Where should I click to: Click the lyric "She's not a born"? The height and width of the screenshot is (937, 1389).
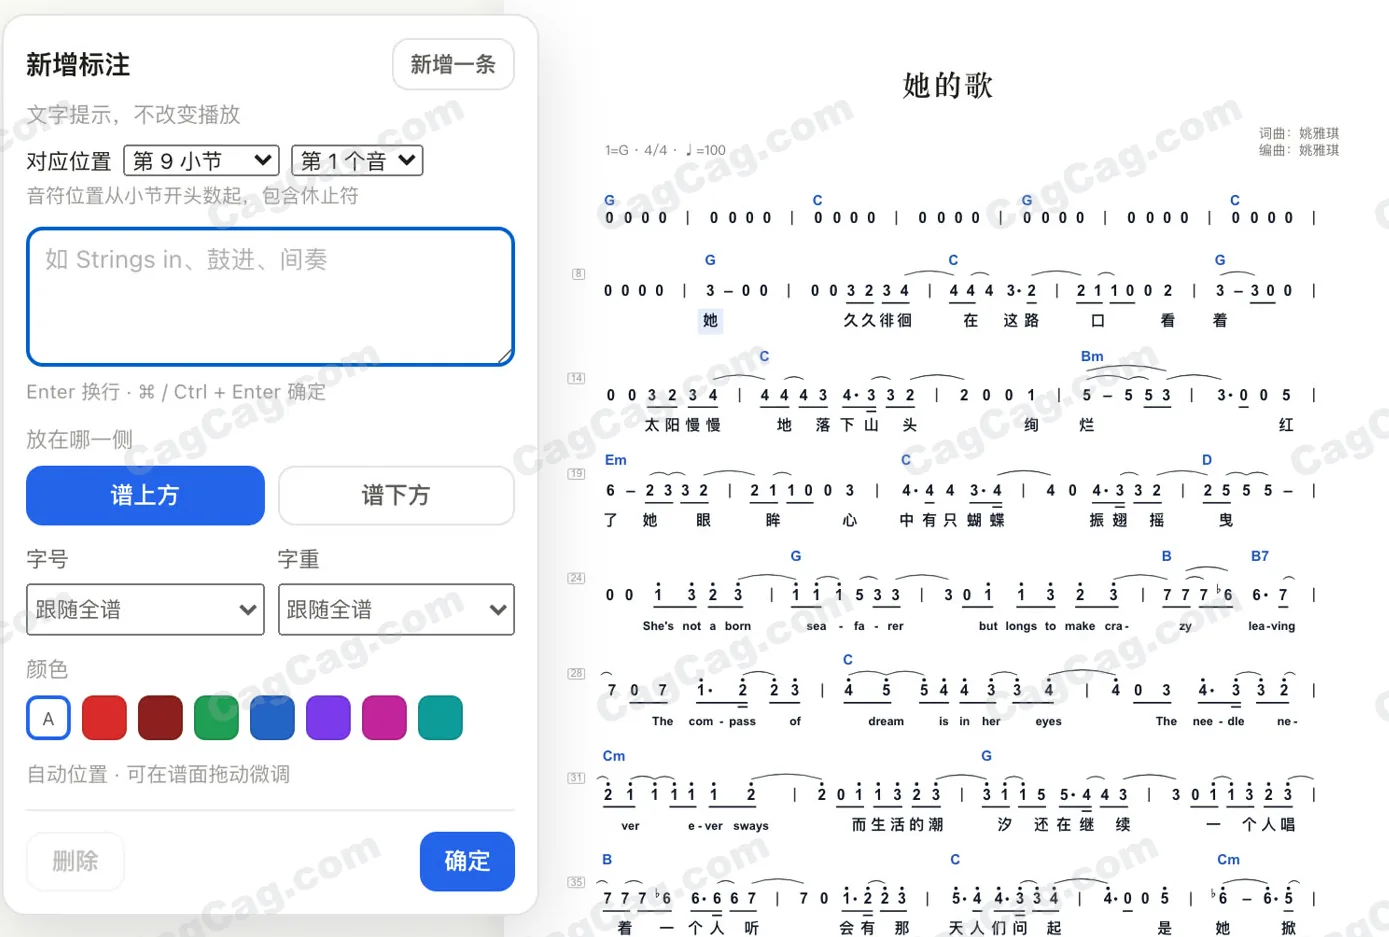pyautogui.click(x=697, y=626)
